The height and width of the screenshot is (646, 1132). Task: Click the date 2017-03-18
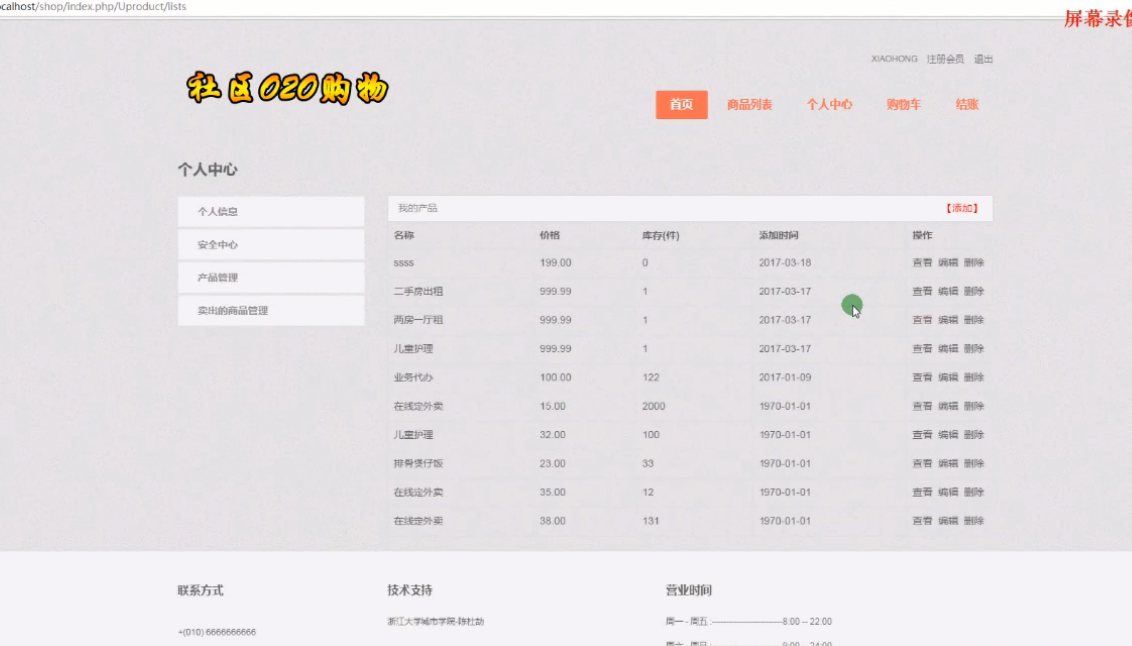[x=785, y=263]
